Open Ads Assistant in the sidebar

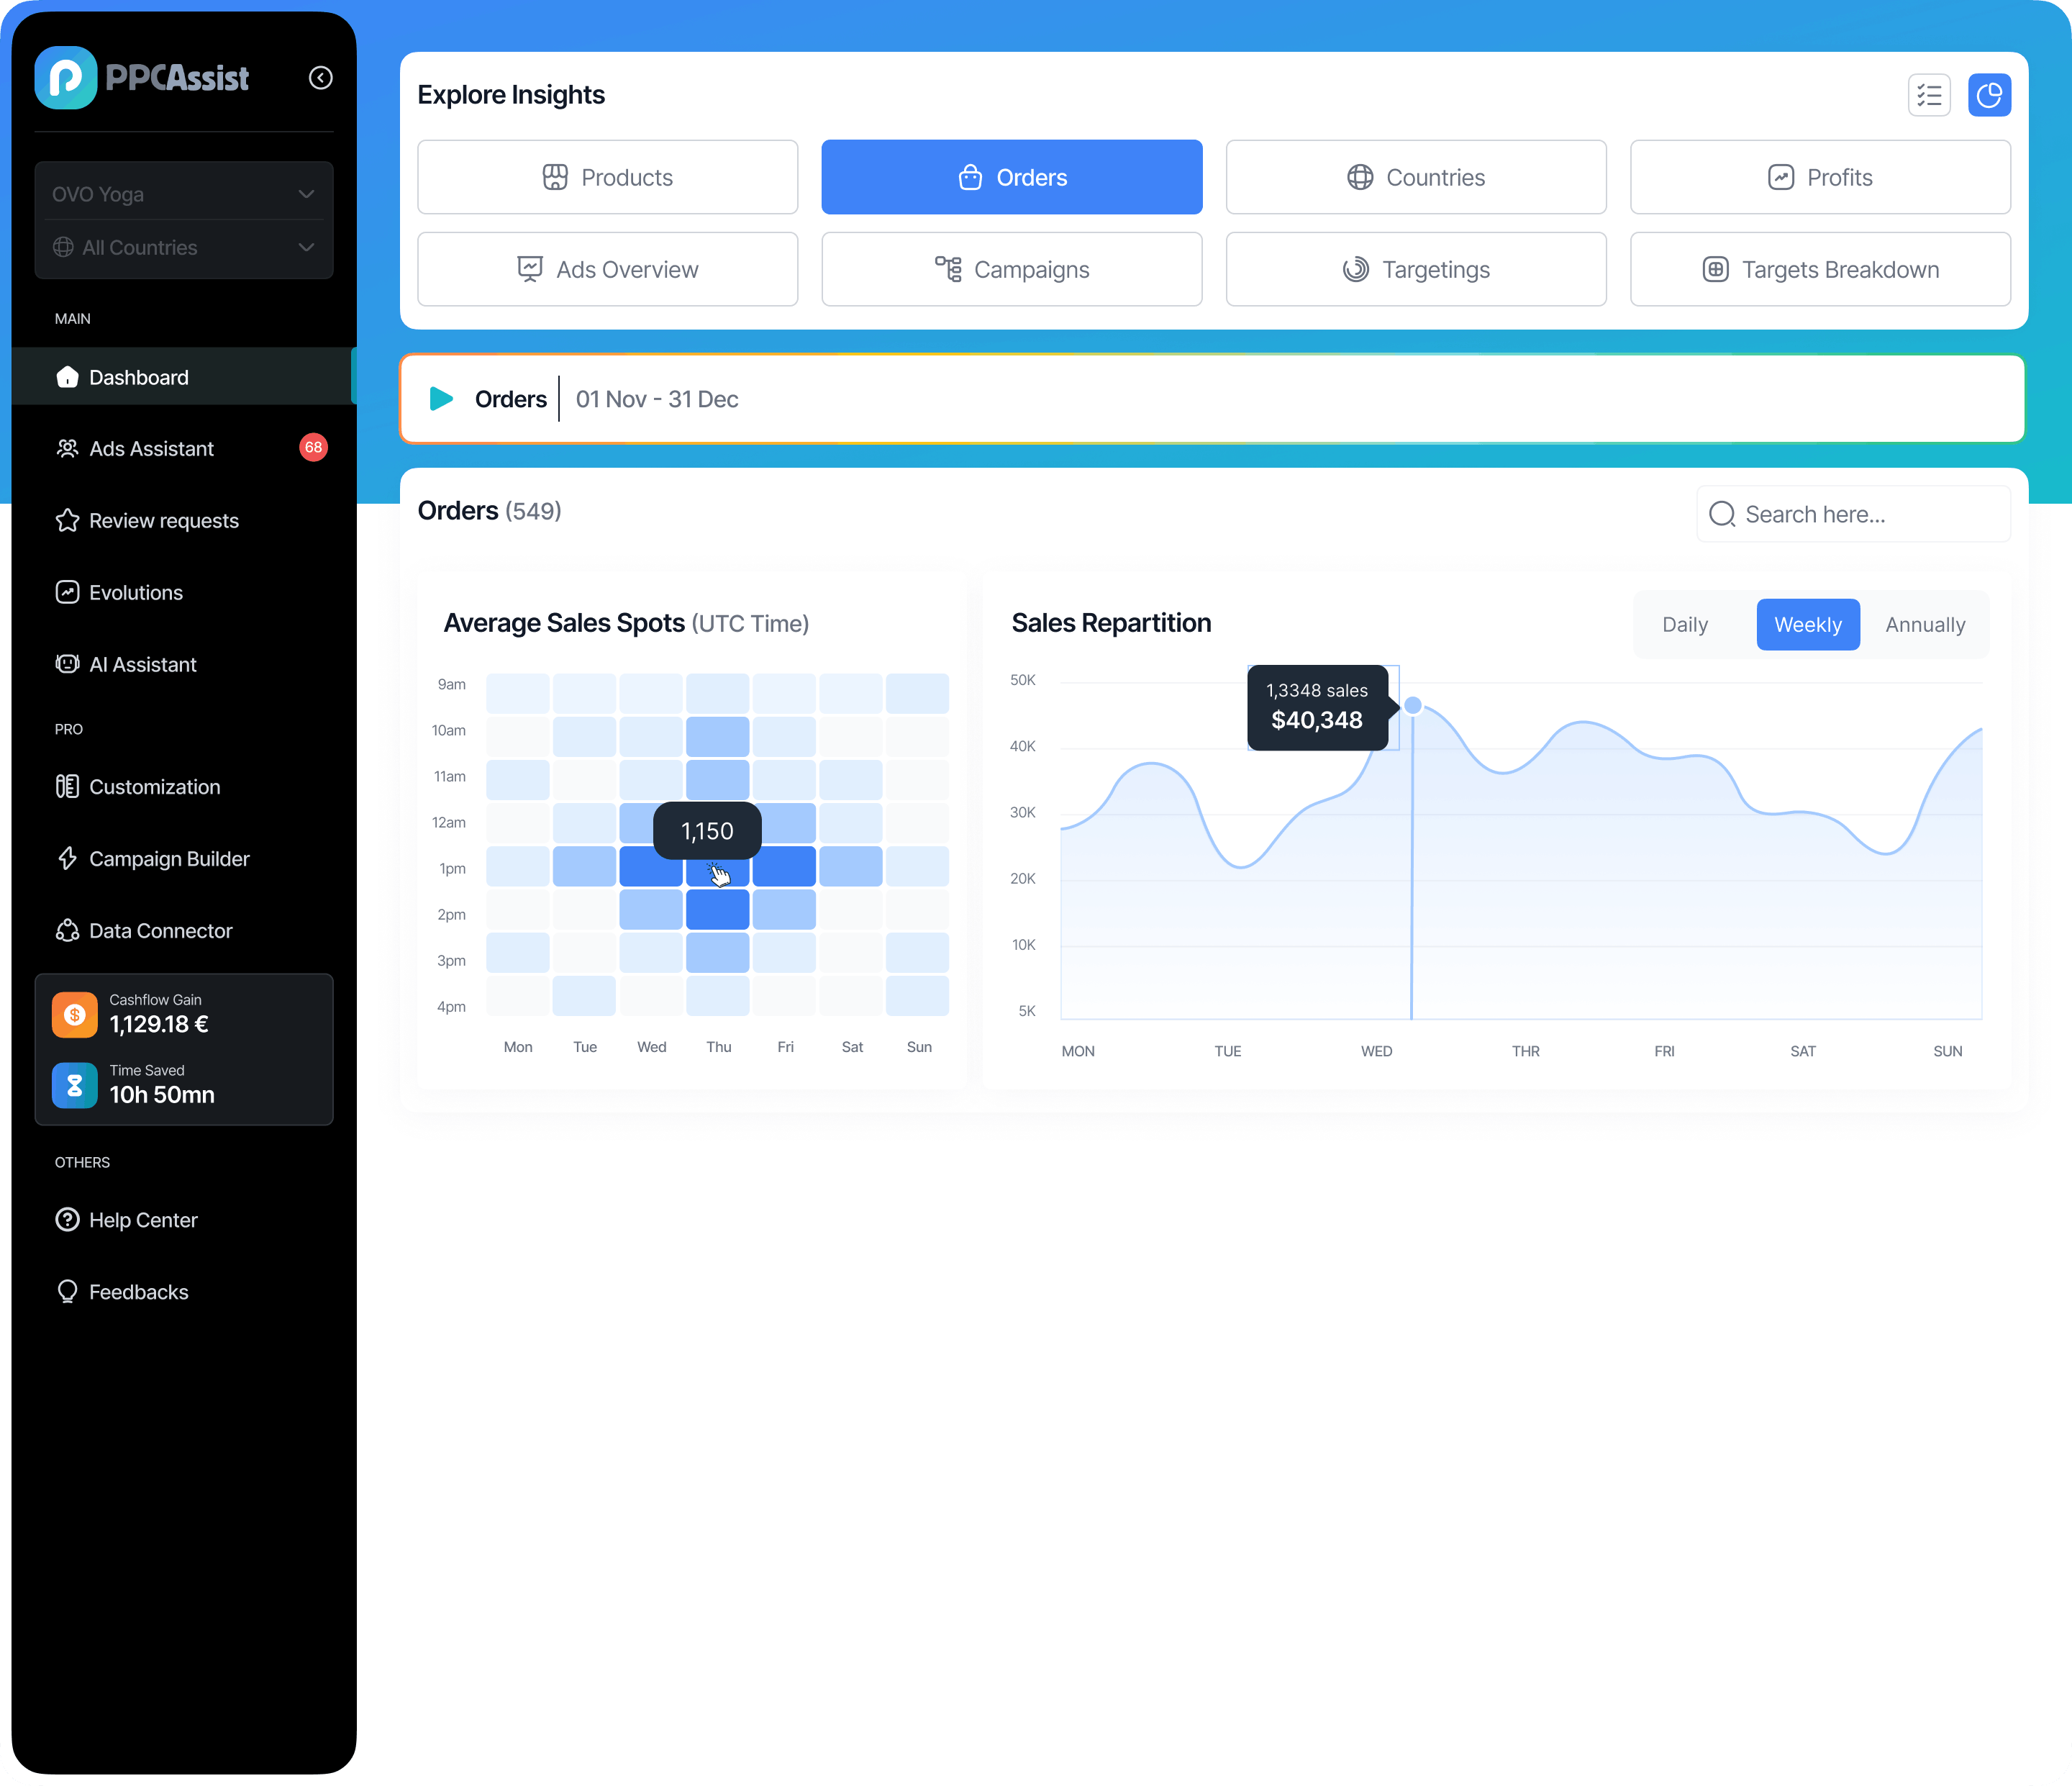(151, 449)
